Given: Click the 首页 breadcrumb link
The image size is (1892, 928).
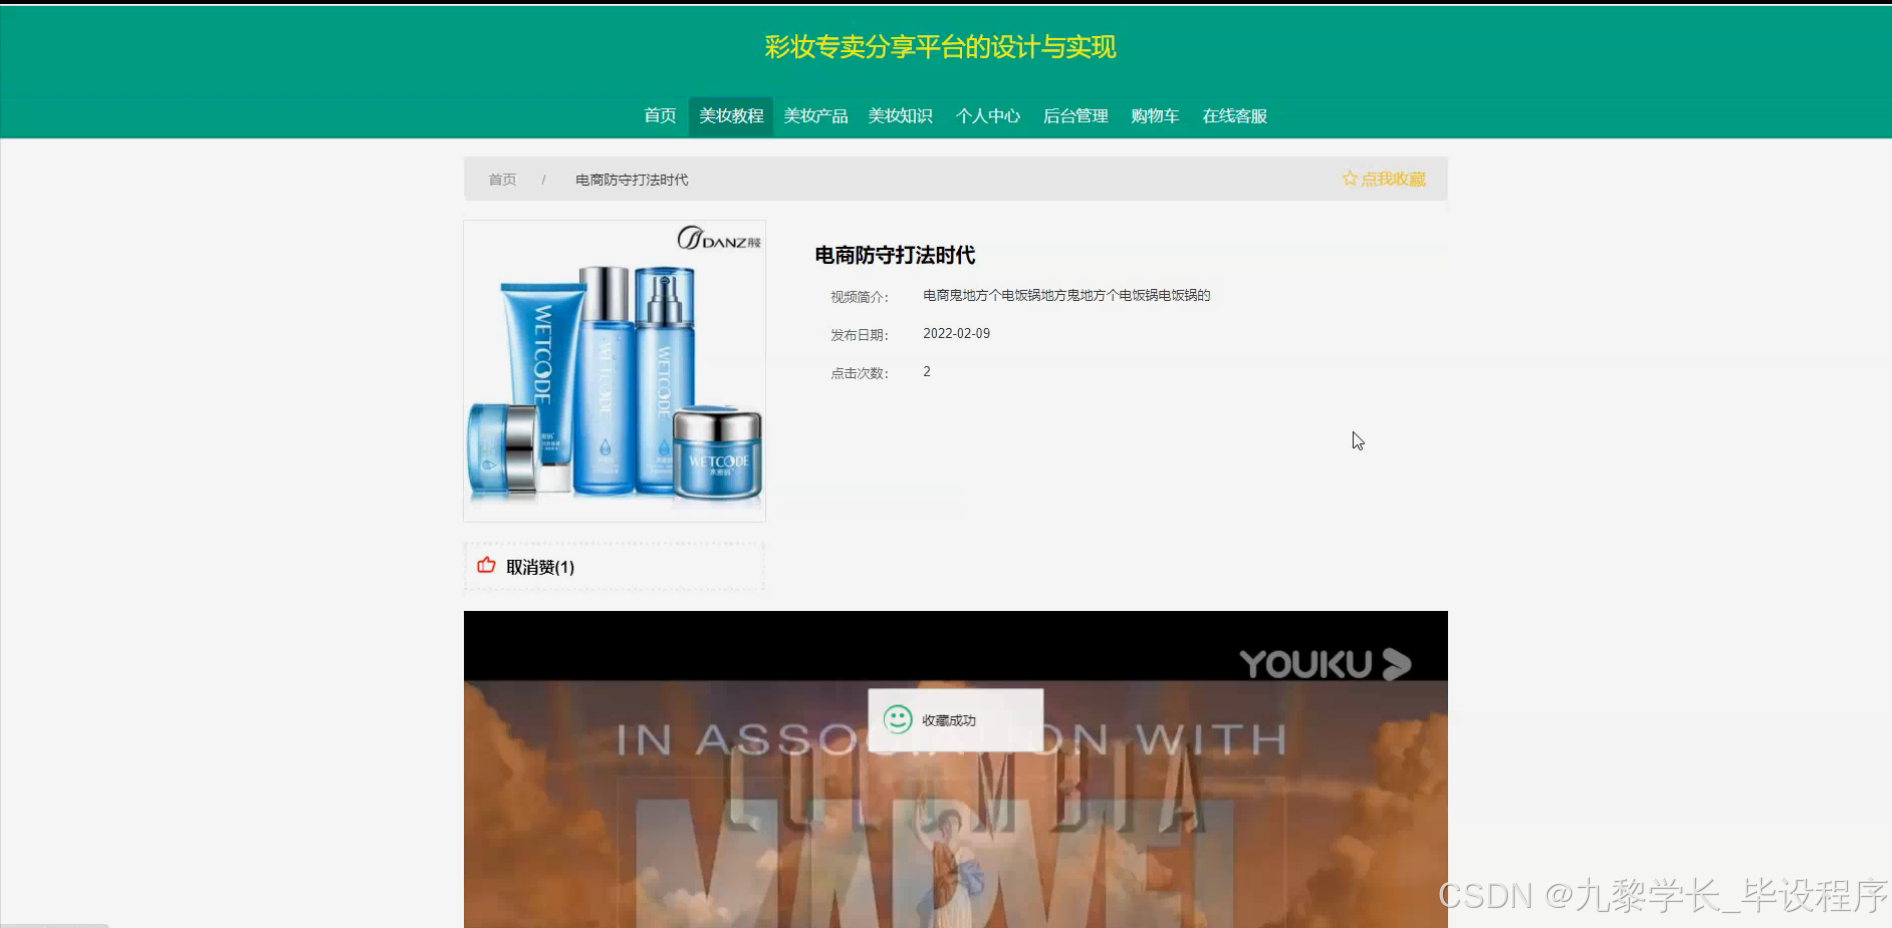Looking at the screenshot, I should point(502,180).
